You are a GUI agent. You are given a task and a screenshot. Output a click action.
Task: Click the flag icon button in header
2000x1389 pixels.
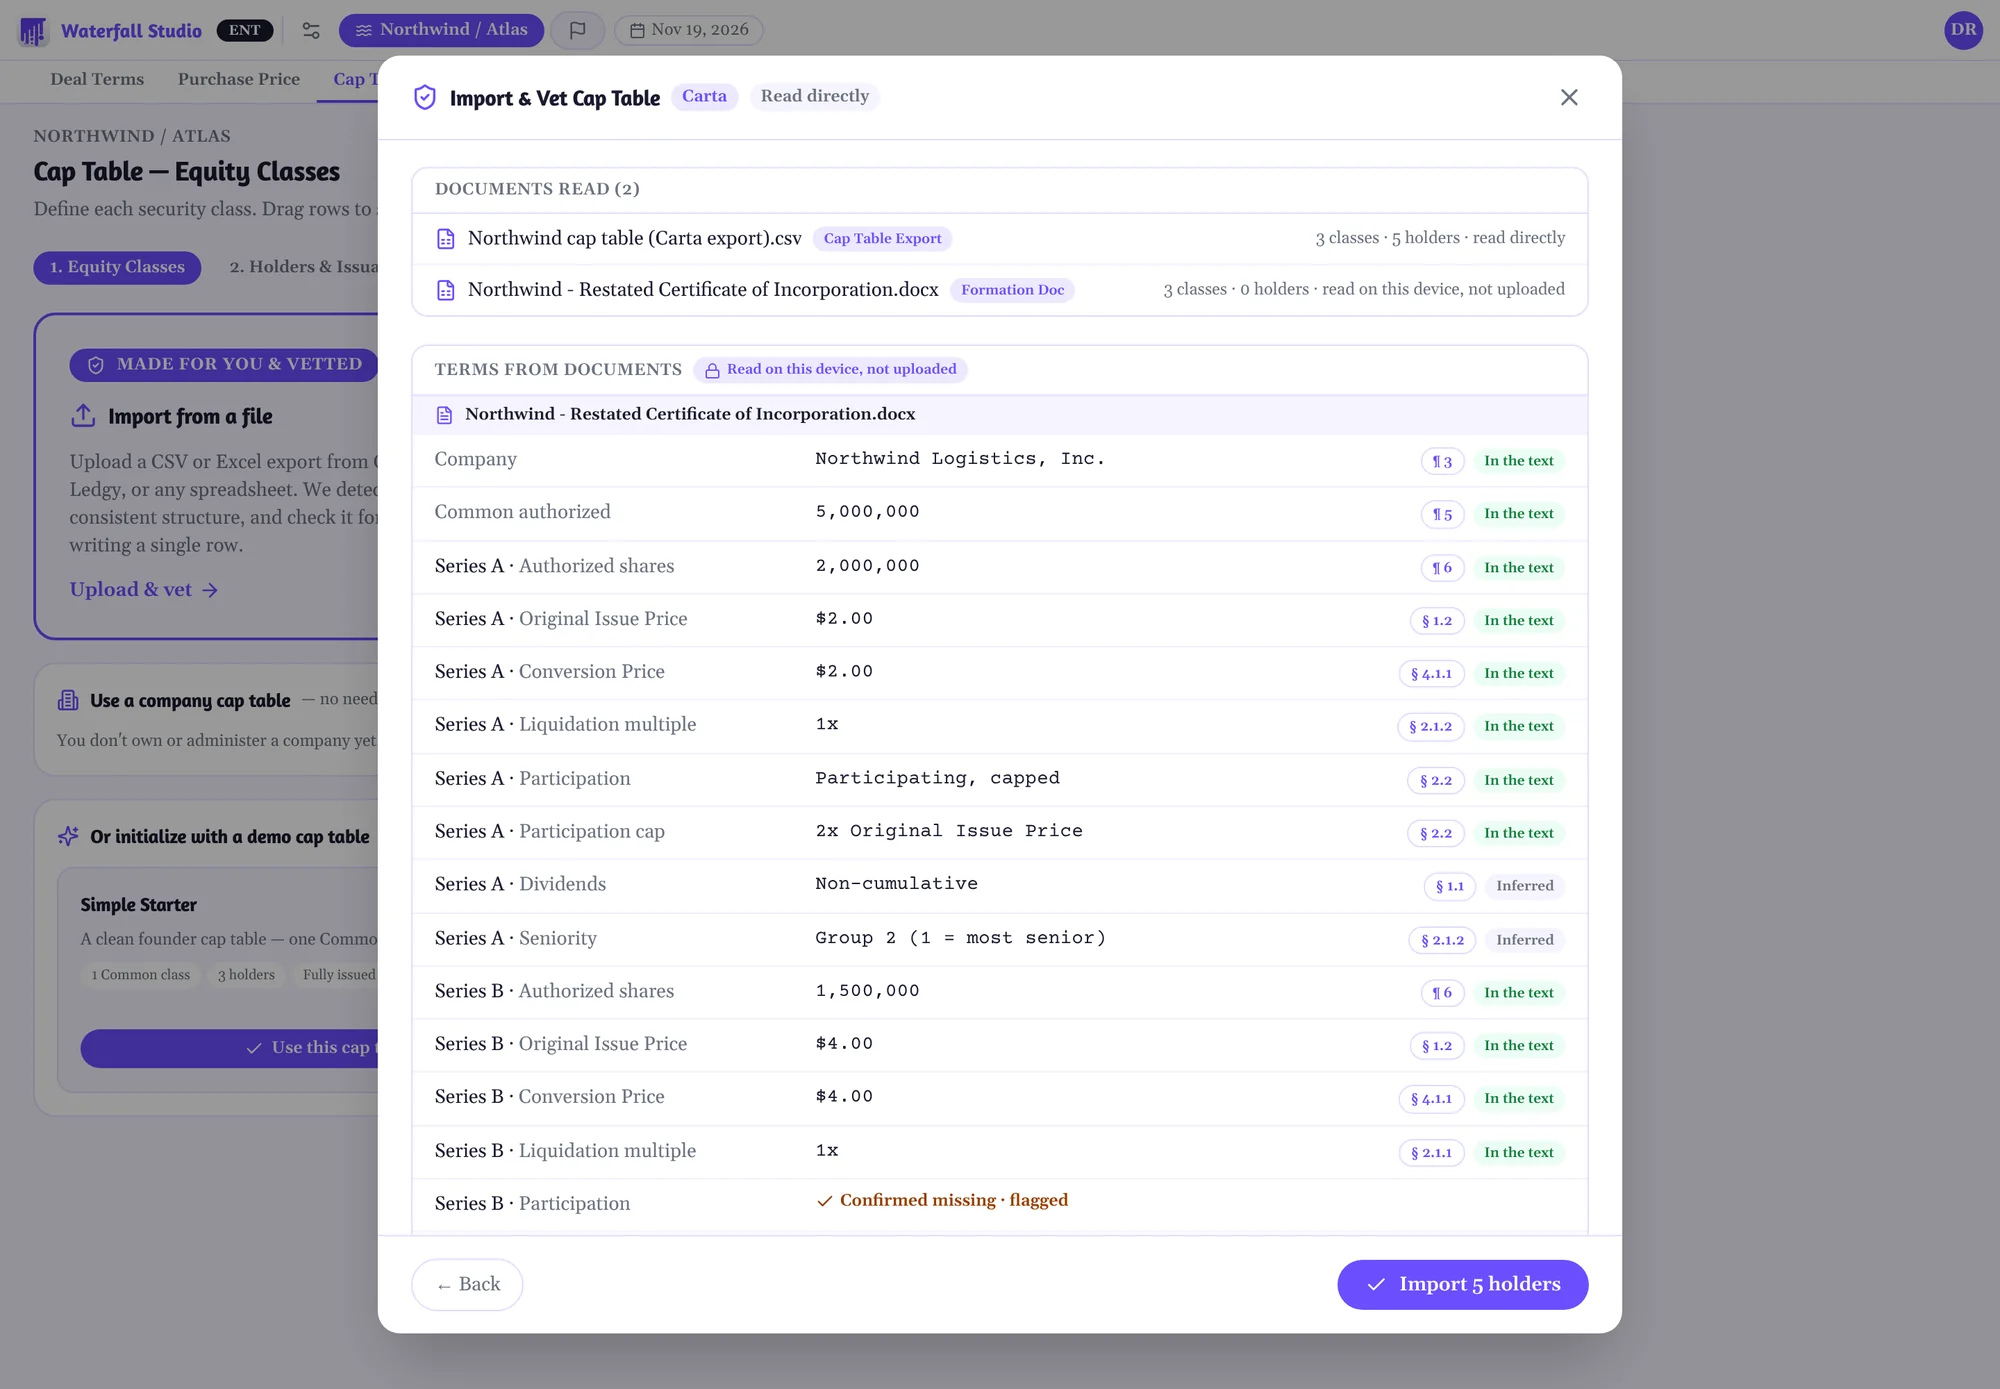pyautogui.click(x=578, y=31)
